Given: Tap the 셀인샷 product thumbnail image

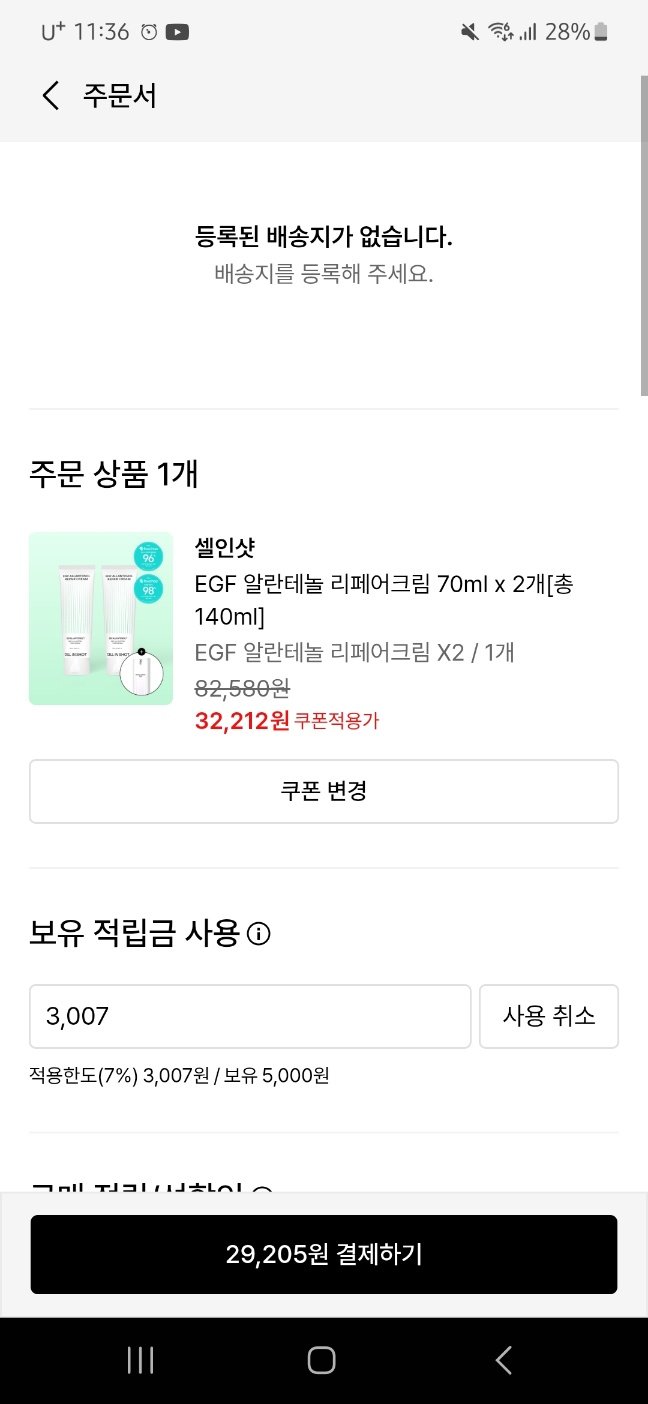Looking at the screenshot, I should point(101,619).
